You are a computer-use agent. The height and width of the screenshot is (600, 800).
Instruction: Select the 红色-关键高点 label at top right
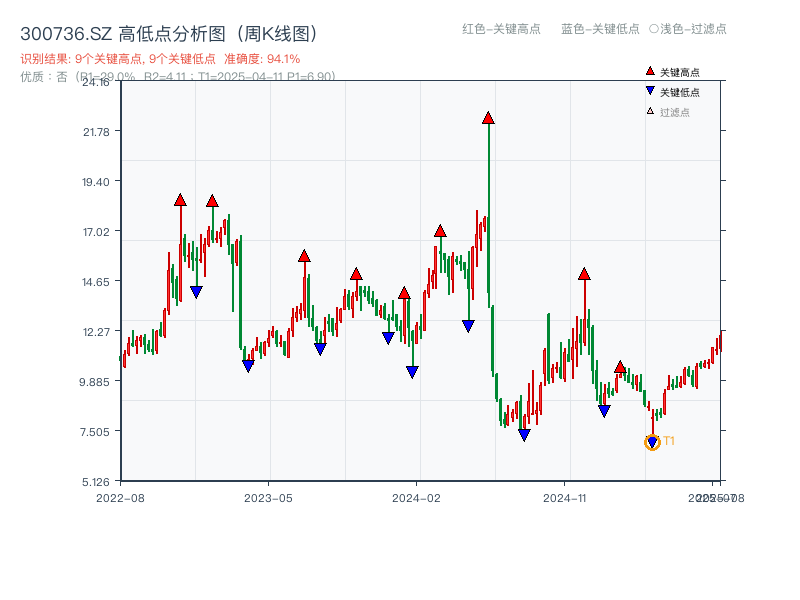click(x=498, y=30)
